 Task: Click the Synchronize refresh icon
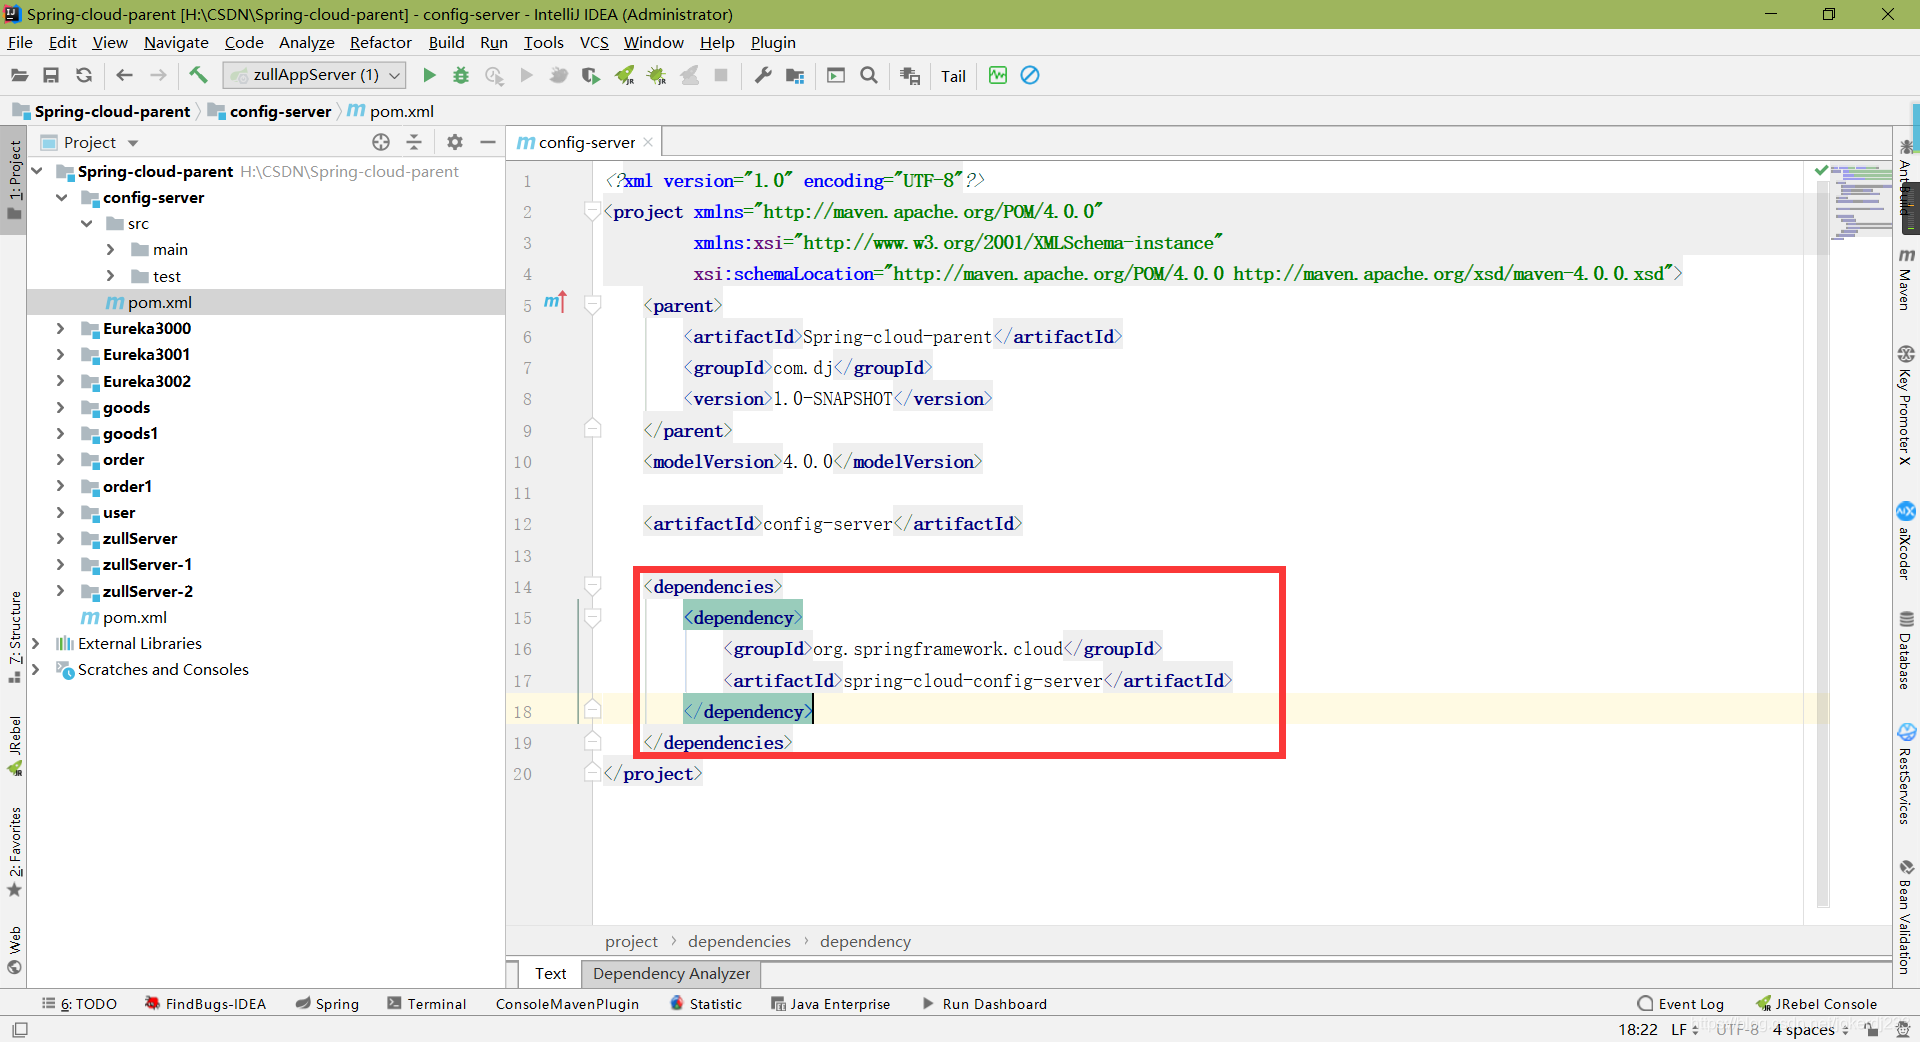pos(84,75)
